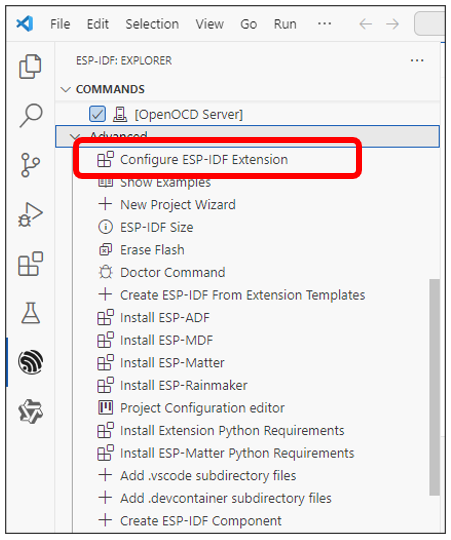Toggle the OpenOCD Server checkbox
The height and width of the screenshot is (540, 451).
pos(97,114)
